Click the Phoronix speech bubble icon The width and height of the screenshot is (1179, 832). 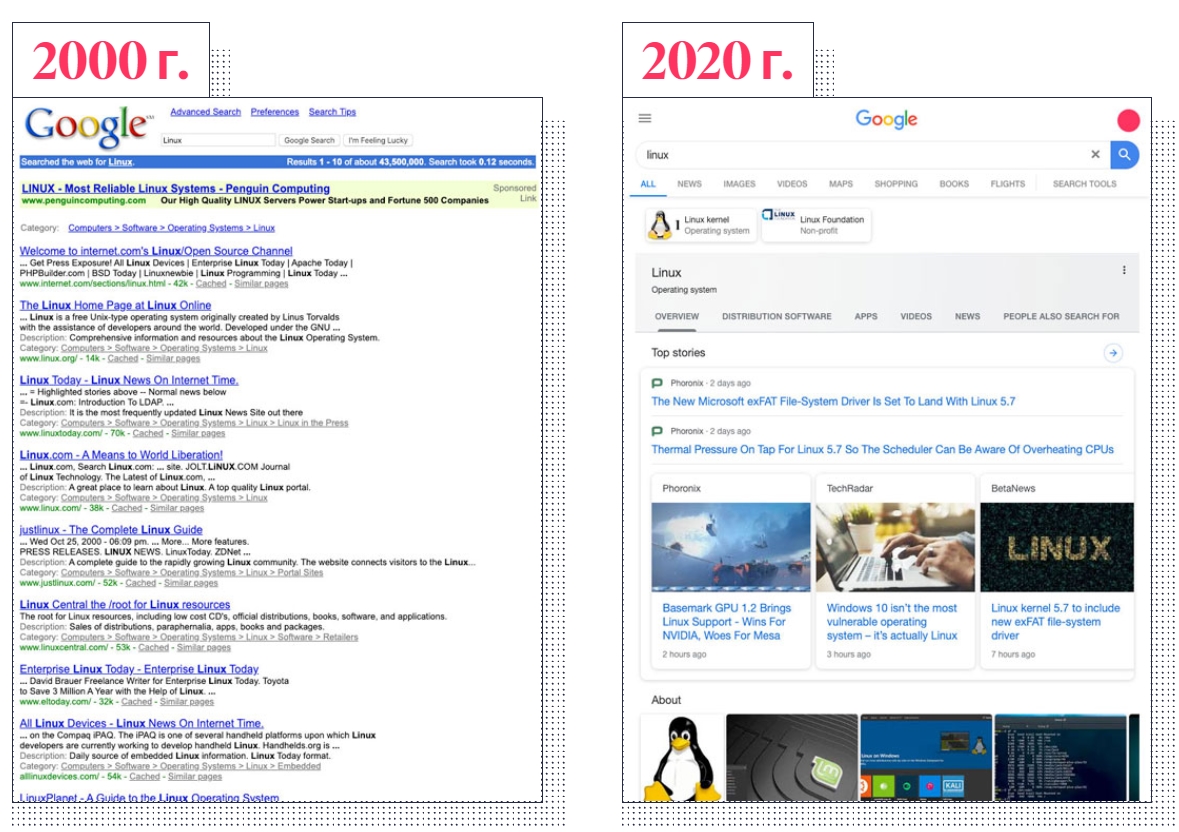(x=655, y=383)
